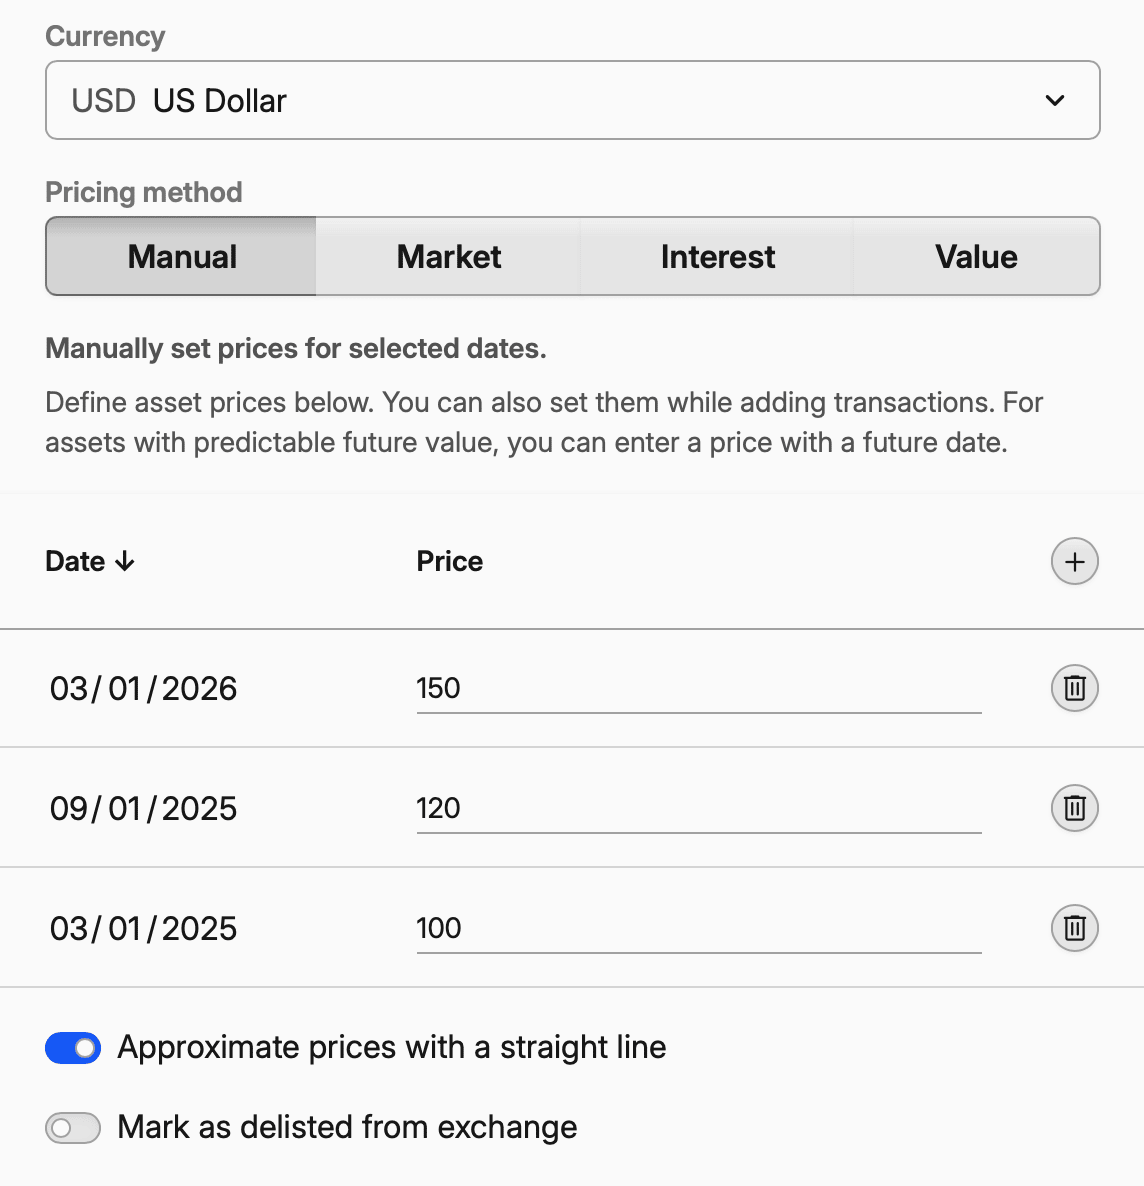Click the 03/01/2025 date field
Image resolution: width=1144 pixels, height=1186 pixels.
[144, 928]
